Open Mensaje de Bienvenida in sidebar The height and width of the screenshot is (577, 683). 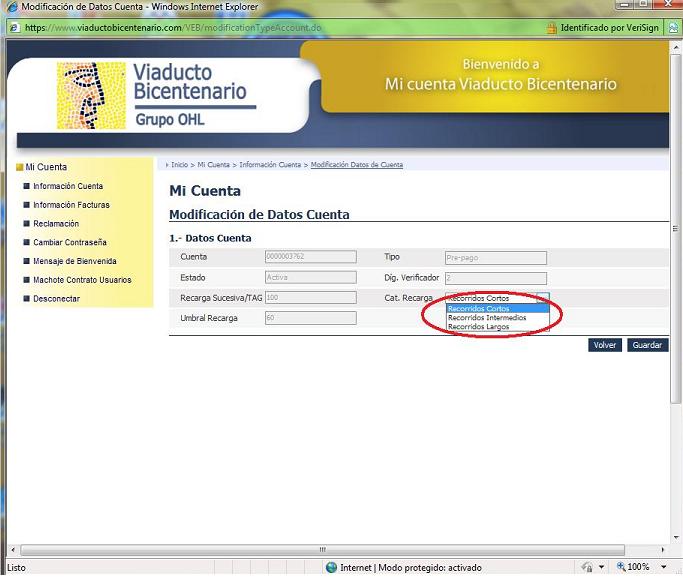(x=75, y=261)
